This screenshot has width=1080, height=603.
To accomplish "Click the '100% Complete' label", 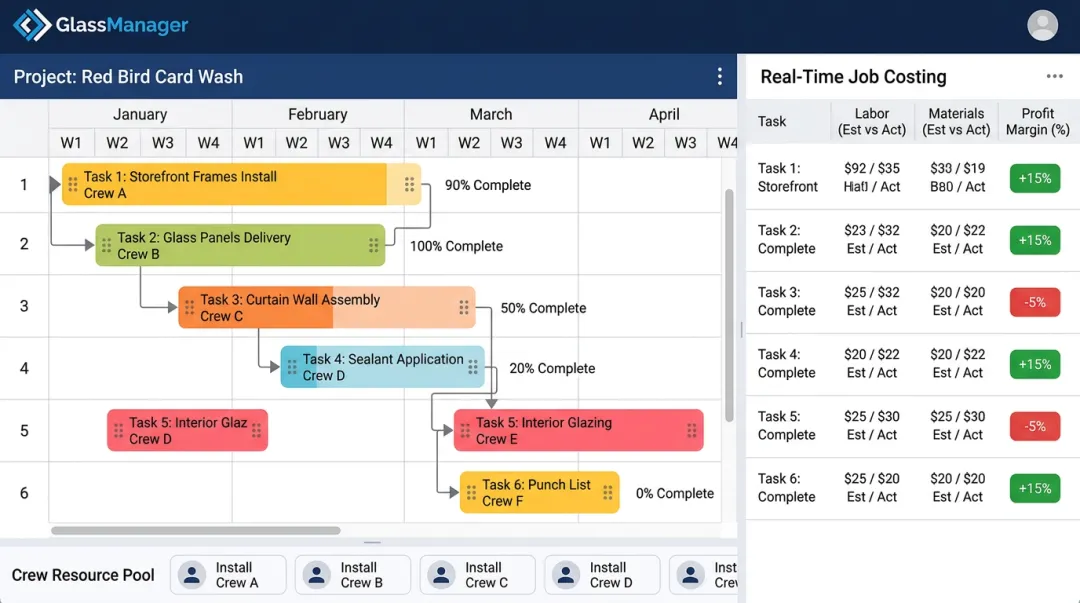I will click(456, 246).
